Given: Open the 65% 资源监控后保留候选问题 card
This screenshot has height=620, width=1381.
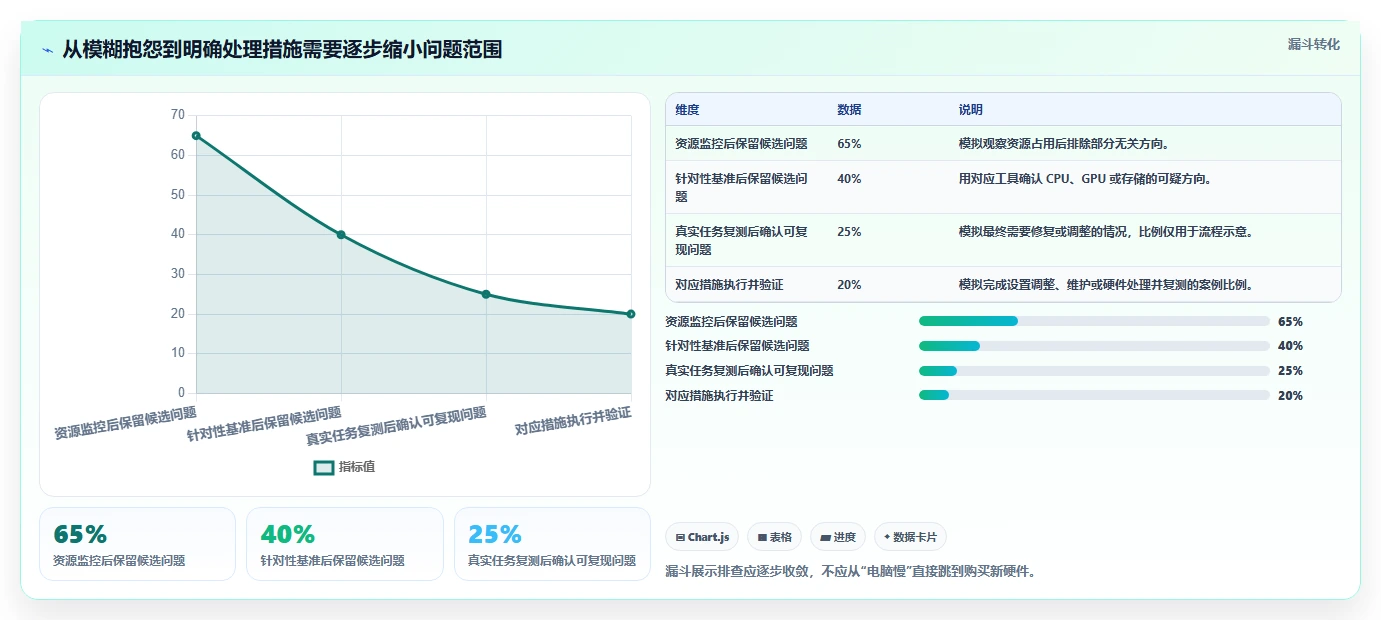Looking at the screenshot, I should (137, 544).
